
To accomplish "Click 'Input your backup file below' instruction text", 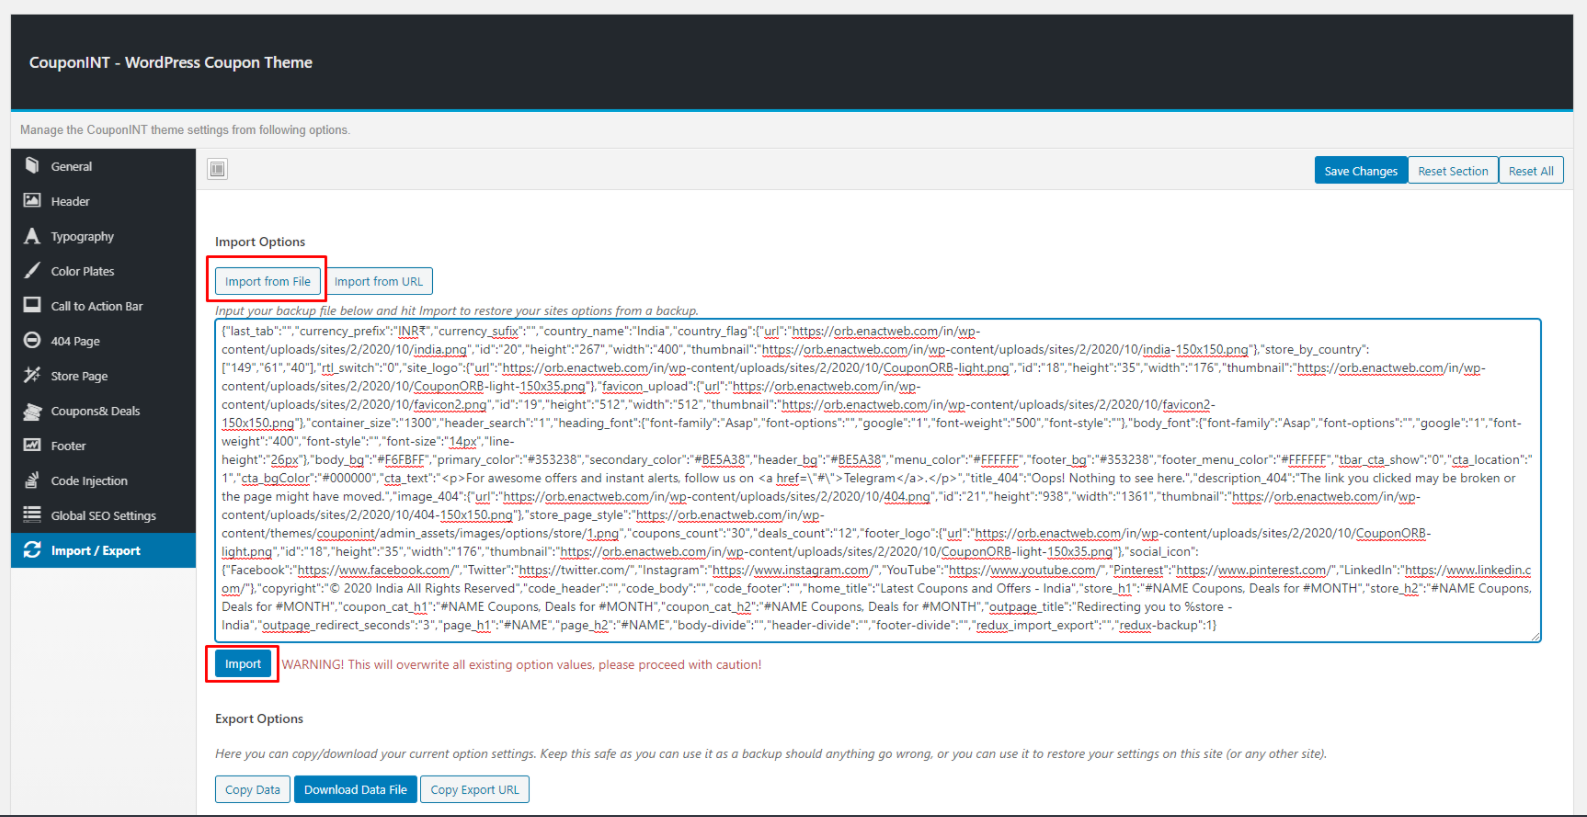I will point(457,311).
